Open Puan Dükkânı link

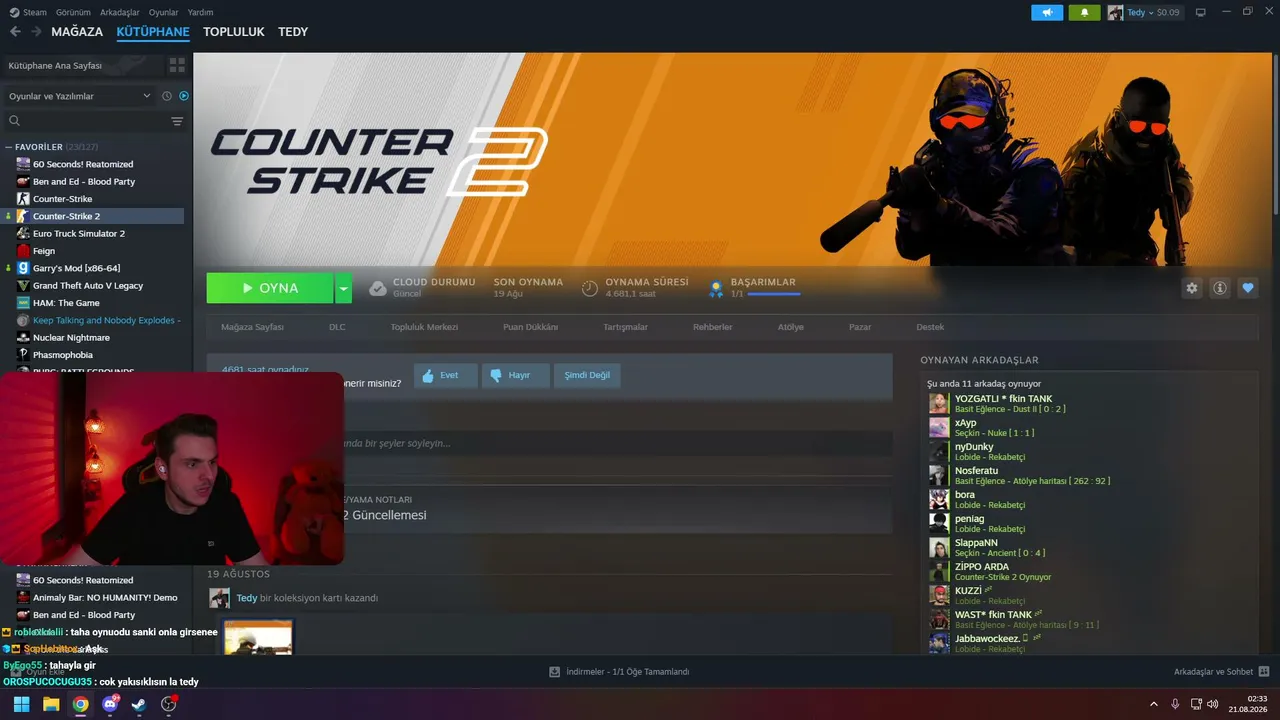[x=530, y=327]
